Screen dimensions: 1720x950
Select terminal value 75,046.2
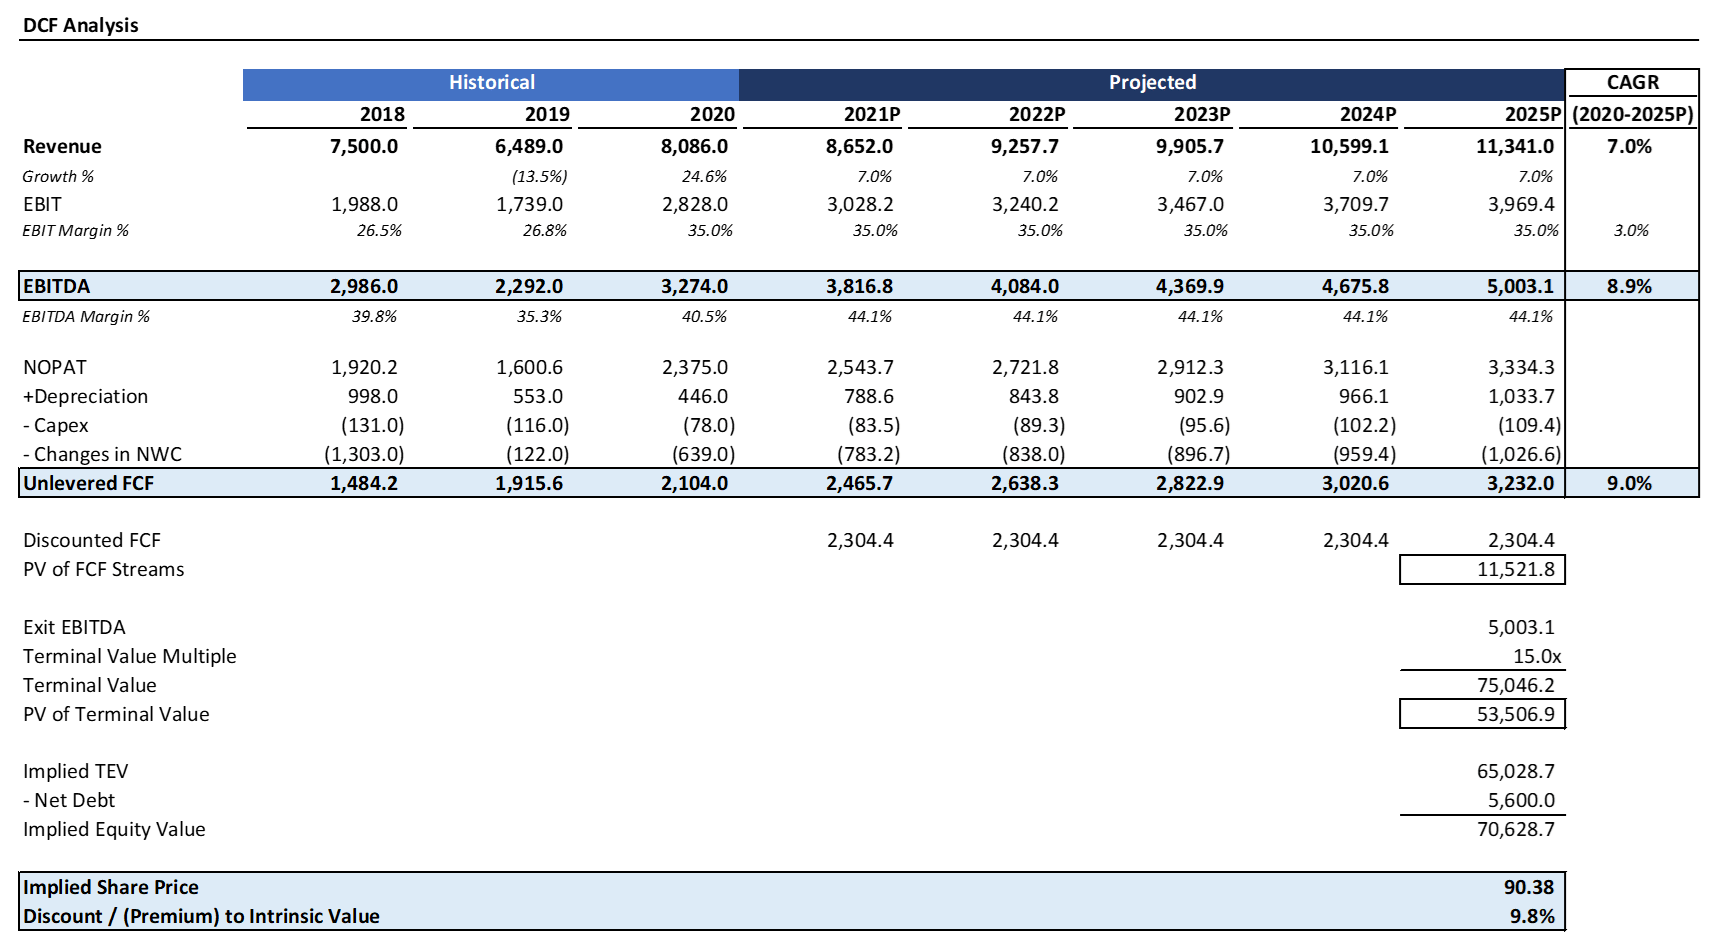pyautogui.click(x=1516, y=685)
